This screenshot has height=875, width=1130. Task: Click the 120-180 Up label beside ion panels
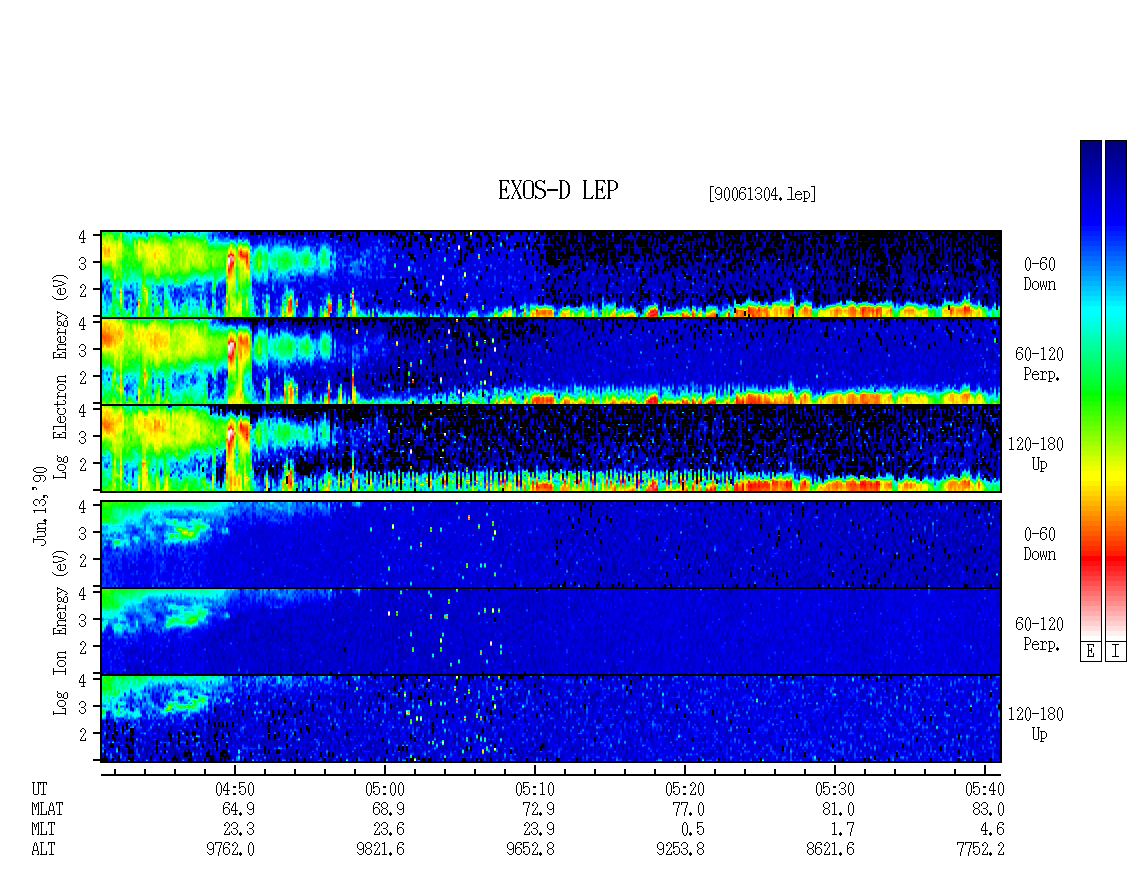click(x=1036, y=724)
